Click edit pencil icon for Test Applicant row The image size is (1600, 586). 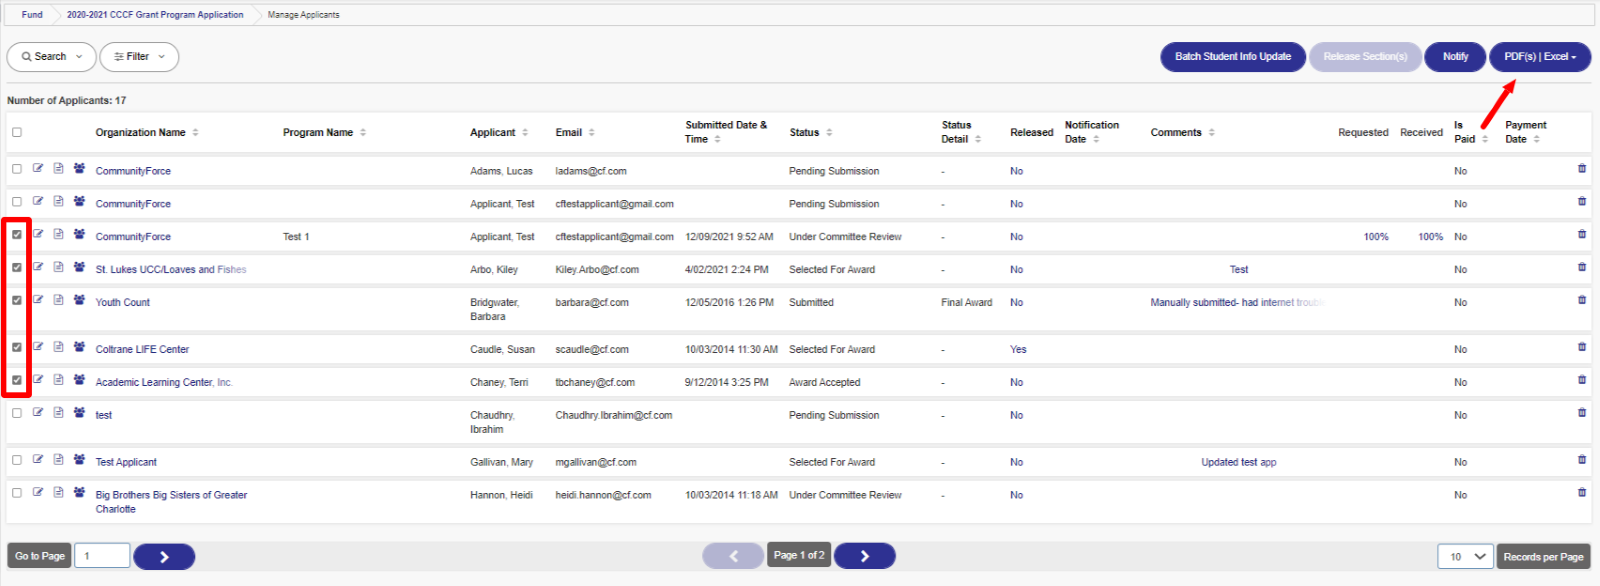point(38,460)
